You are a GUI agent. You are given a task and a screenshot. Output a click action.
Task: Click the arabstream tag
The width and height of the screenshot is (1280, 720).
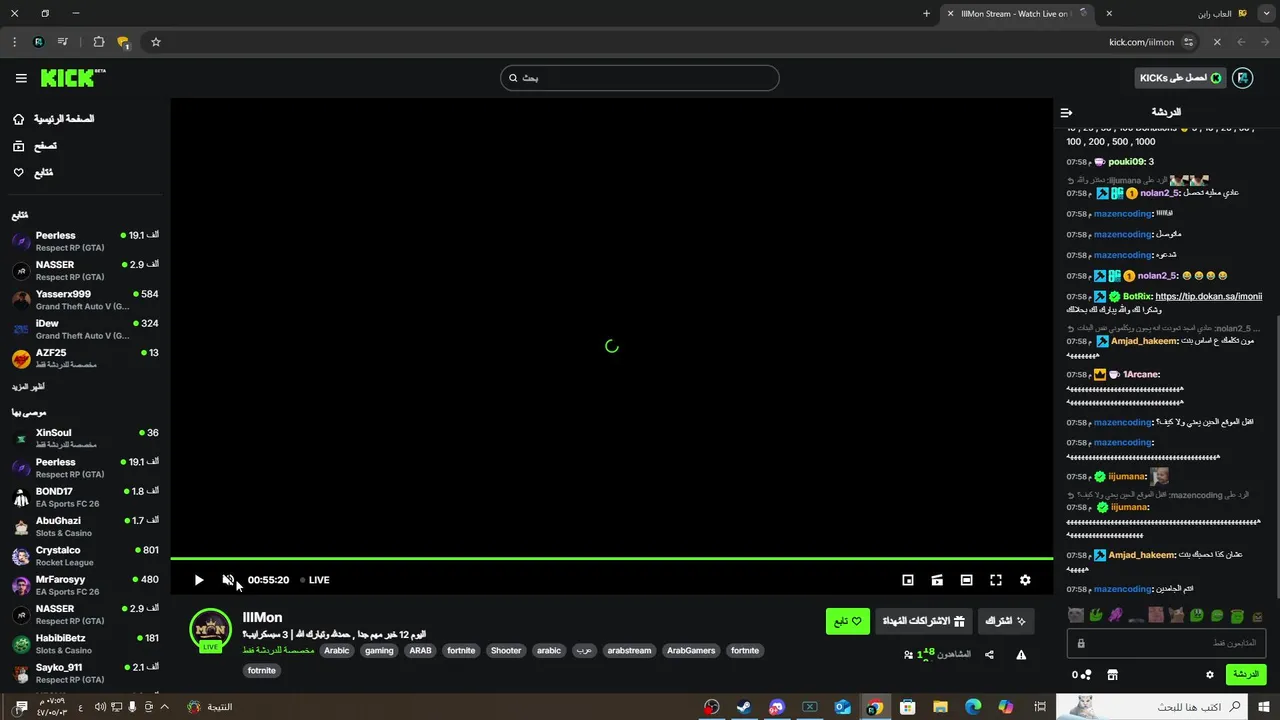[629, 651]
